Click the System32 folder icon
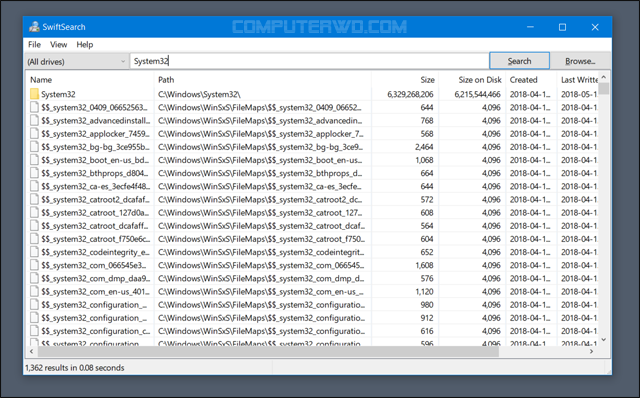 pyautogui.click(x=34, y=94)
